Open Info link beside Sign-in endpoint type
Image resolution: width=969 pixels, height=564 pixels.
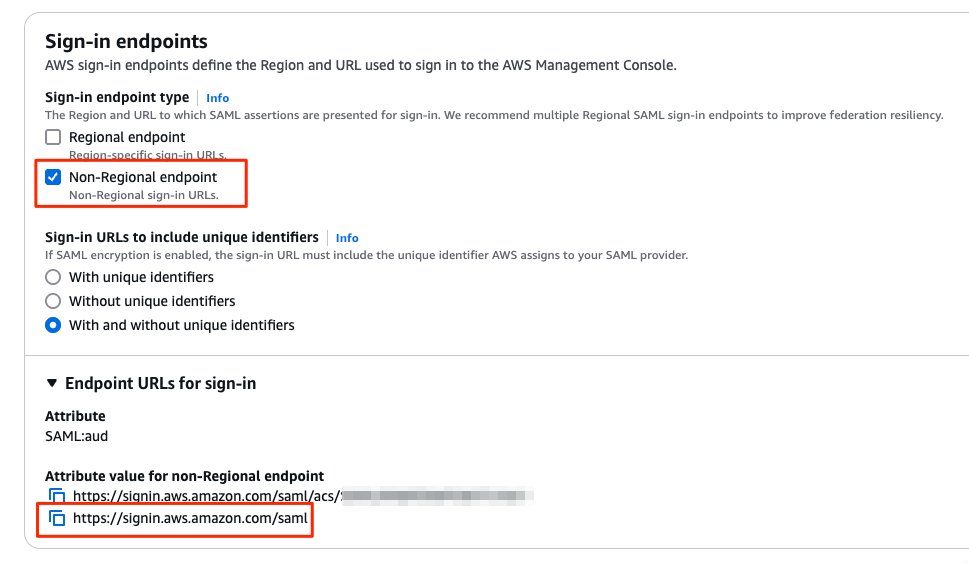(218, 98)
